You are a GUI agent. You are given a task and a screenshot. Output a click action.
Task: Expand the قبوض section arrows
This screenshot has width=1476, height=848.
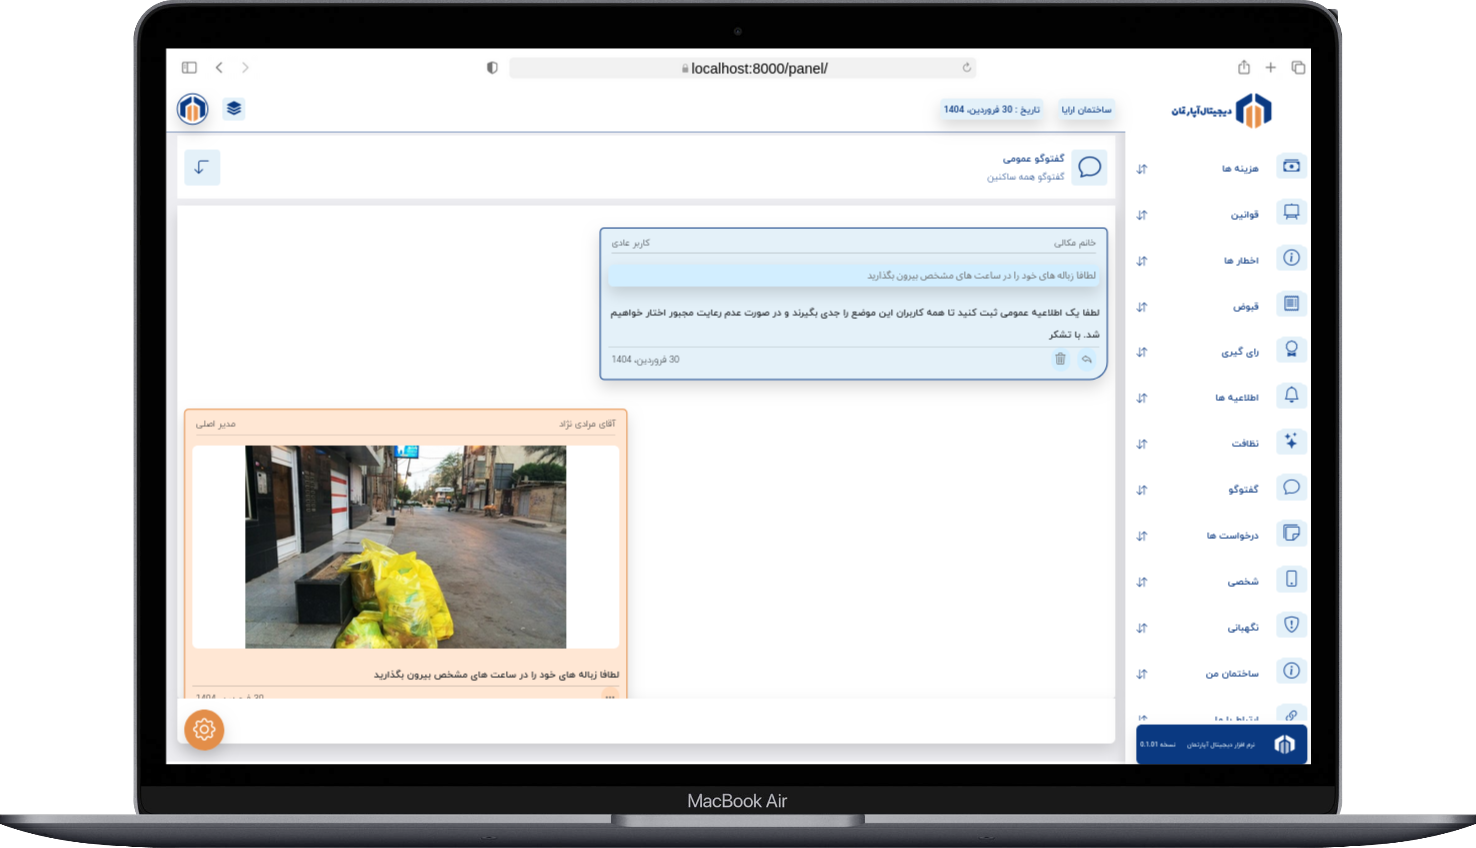(1142, 307)
